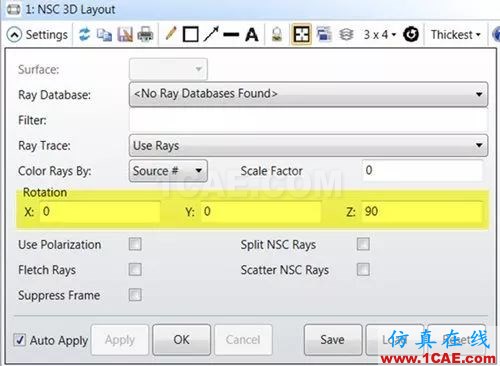Select the pencil draw line tool
Screen dimensions: 500x366
tap(171, 34)
